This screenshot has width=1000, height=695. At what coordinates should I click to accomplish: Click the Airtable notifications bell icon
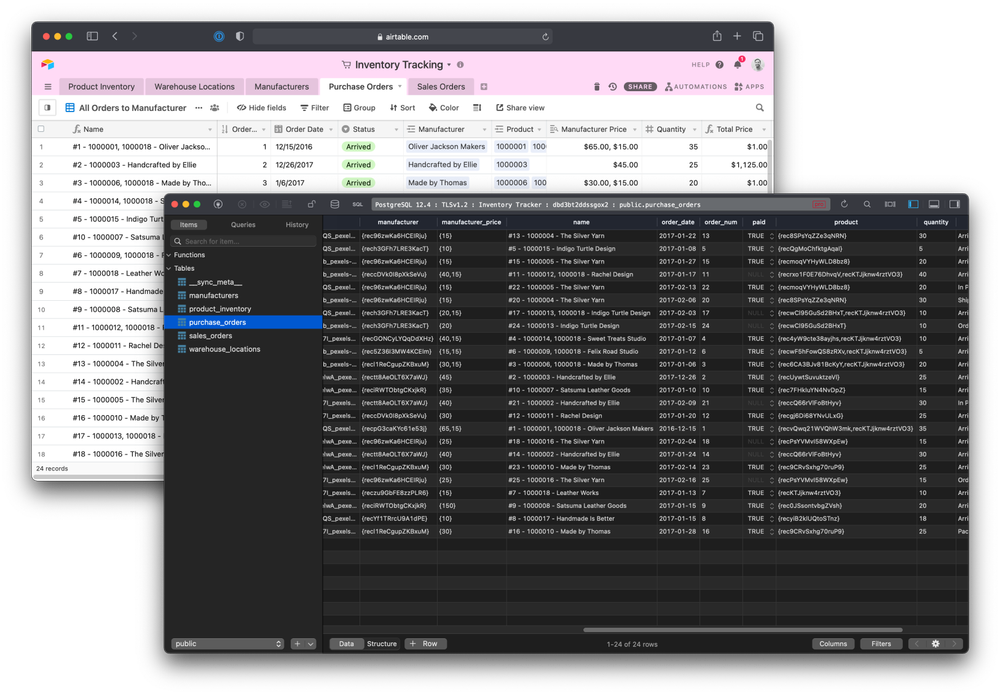click(x=738, y=64)
